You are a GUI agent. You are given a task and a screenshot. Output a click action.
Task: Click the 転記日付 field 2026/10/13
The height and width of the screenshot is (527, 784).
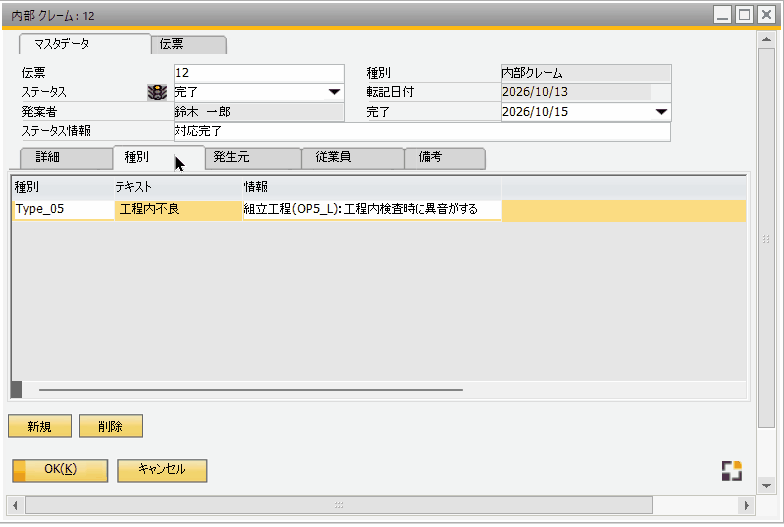click(x=586, y=92)
